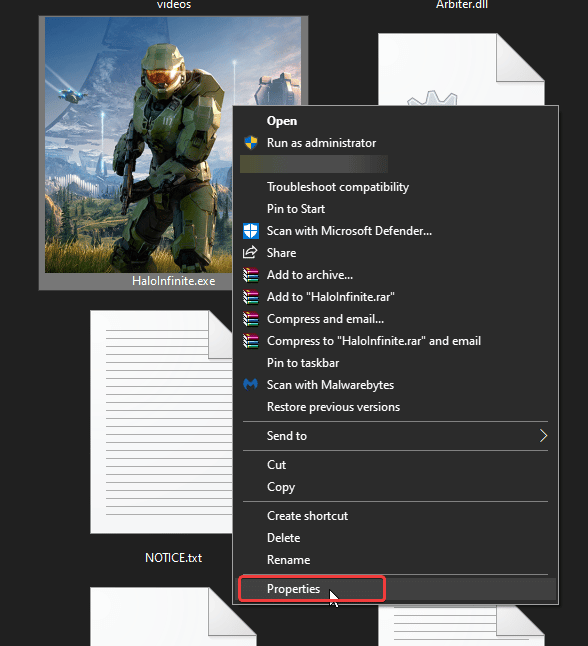Expand the Send to submenu arrow

tap(543, 435)
